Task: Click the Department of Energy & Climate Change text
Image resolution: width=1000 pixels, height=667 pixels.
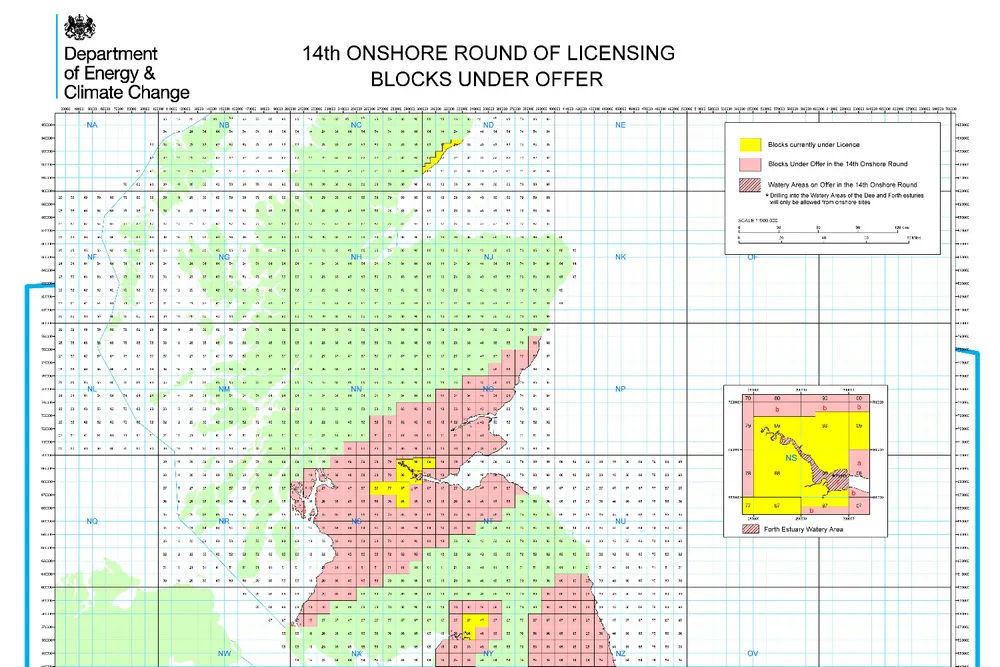Action: coord(125,73)
